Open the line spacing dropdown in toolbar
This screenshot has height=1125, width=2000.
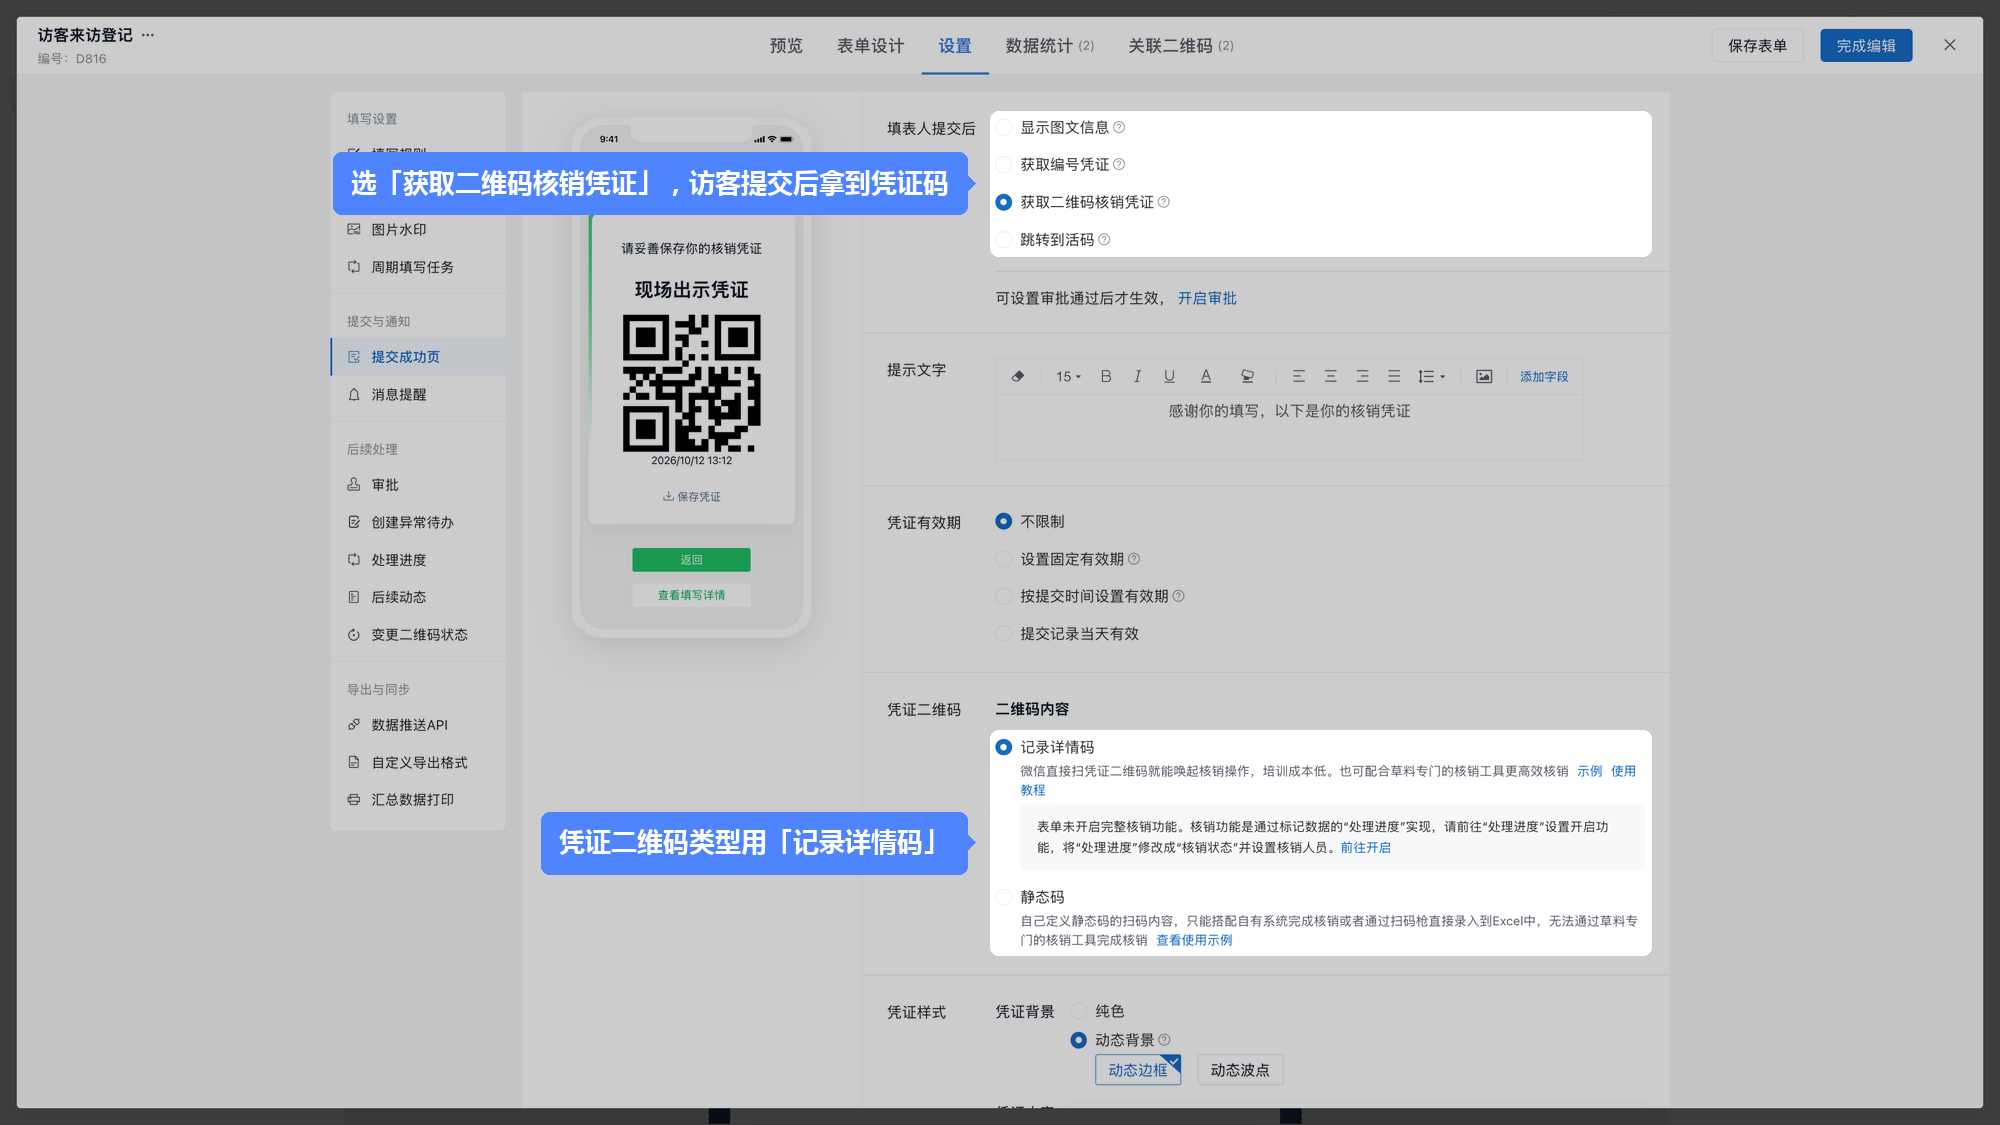(1431, 377)
